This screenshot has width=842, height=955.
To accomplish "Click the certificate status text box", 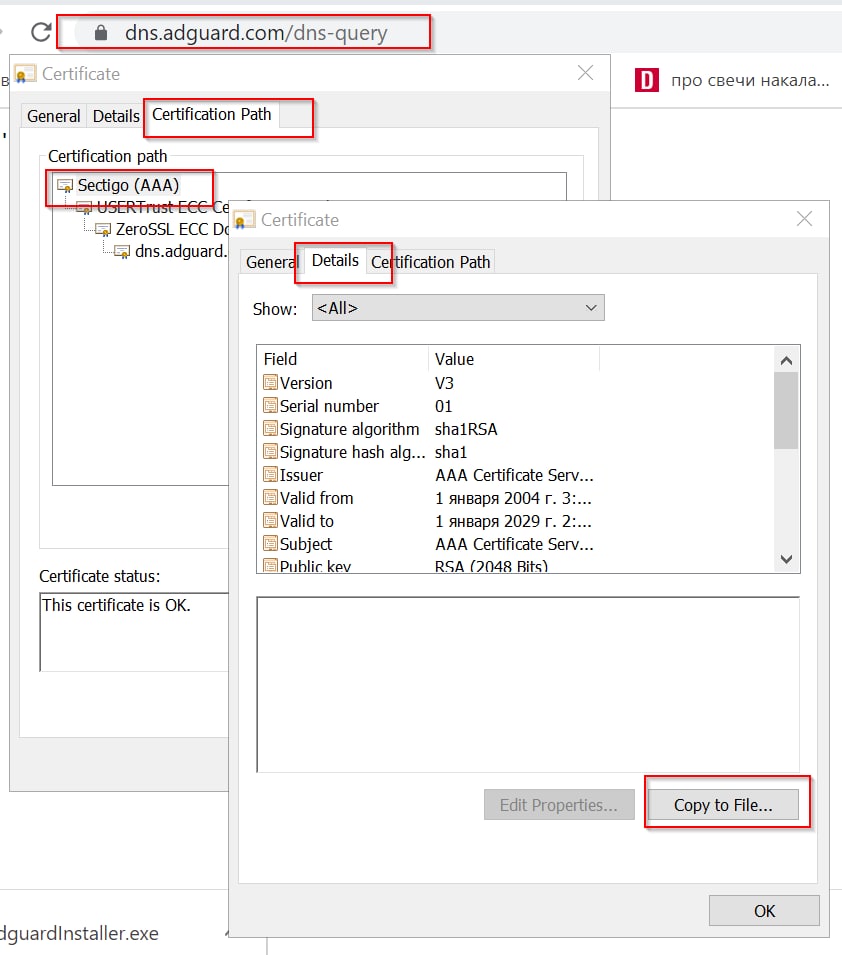I will click(134, 632).
